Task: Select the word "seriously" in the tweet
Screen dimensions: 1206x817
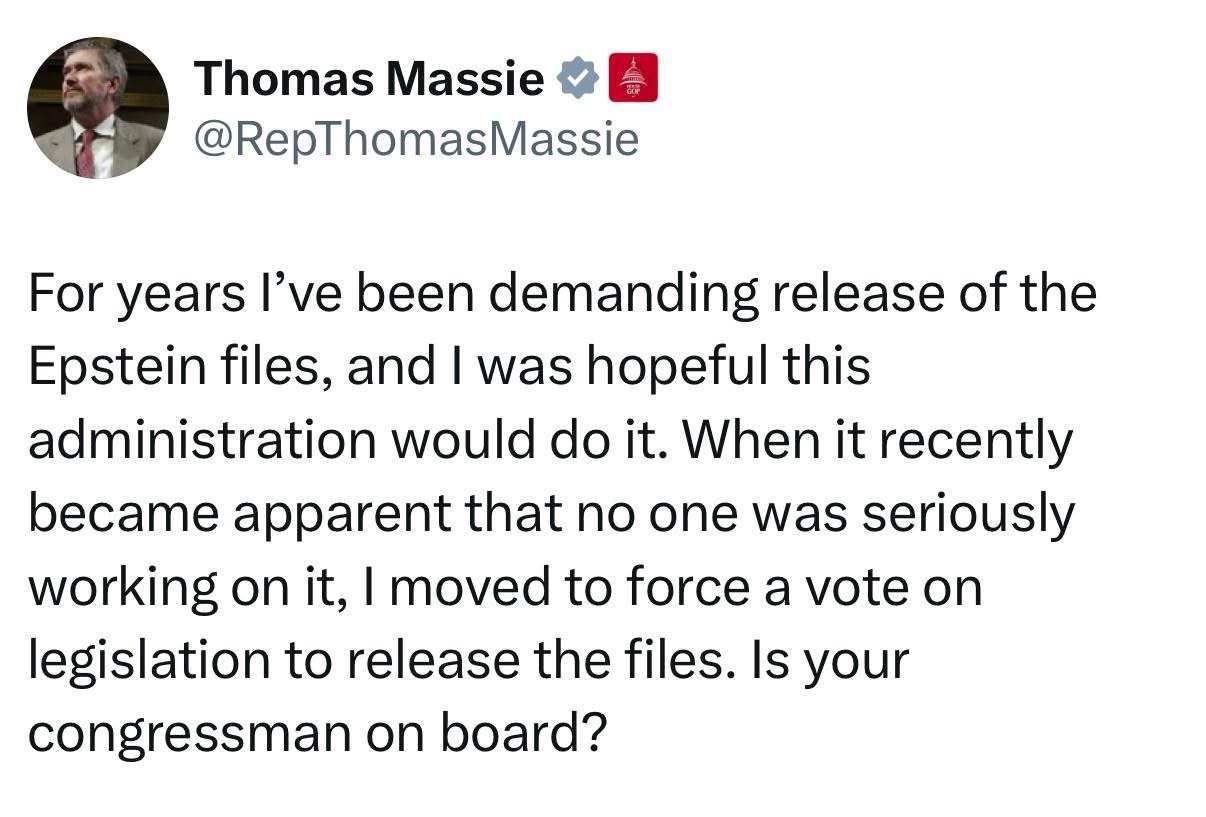Action: (968, 516)
